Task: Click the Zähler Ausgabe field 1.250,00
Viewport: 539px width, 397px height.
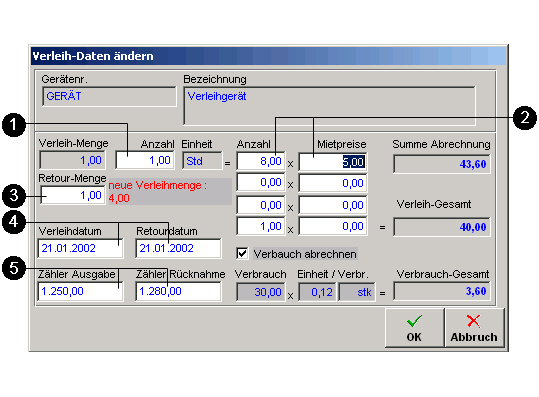Action: pyautogui.click(x=80, y=291)
